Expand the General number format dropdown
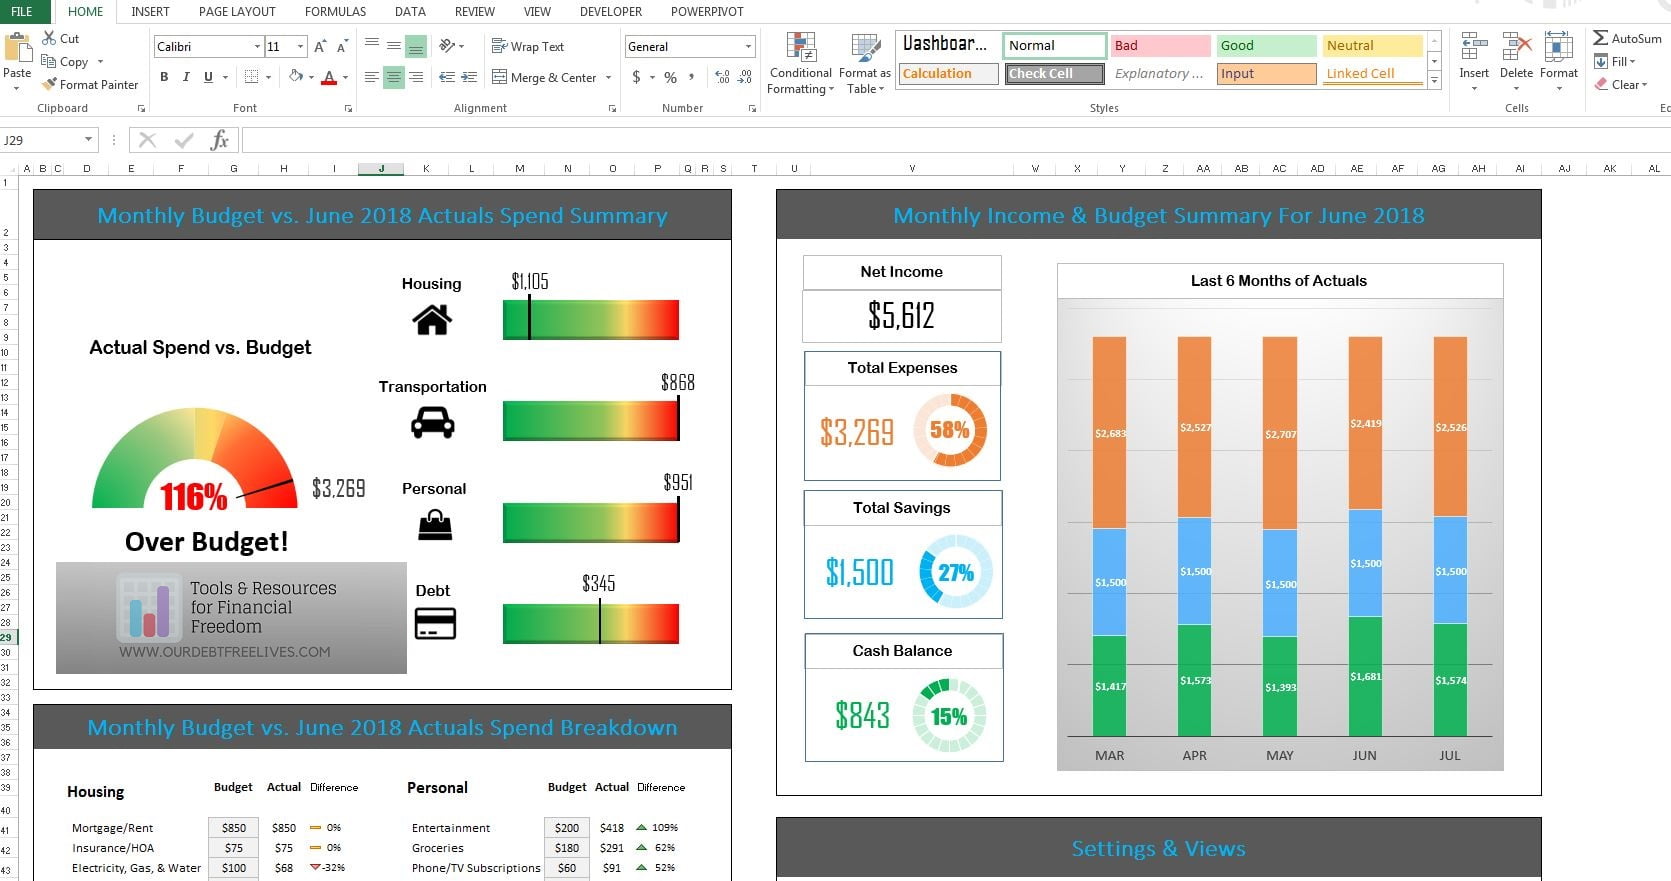The height and width of the screenshot is (881, 1671). pyautogui.click(x=747, y=47)
